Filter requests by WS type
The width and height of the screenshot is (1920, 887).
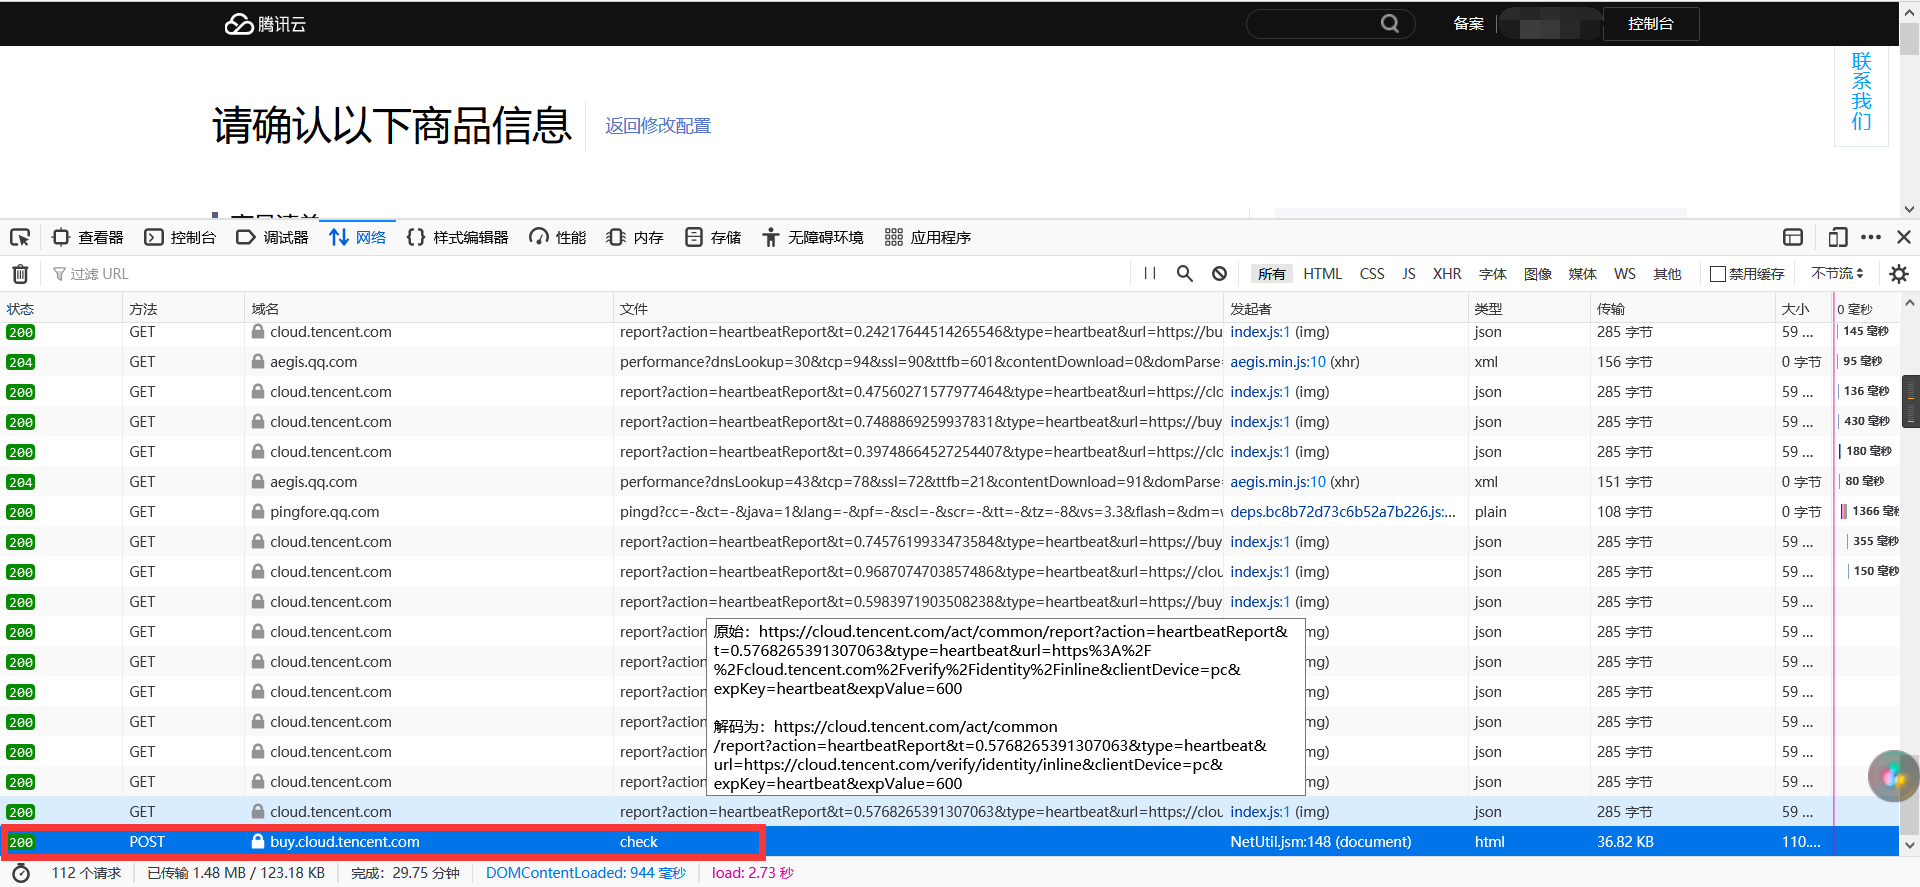(1625, 273)
